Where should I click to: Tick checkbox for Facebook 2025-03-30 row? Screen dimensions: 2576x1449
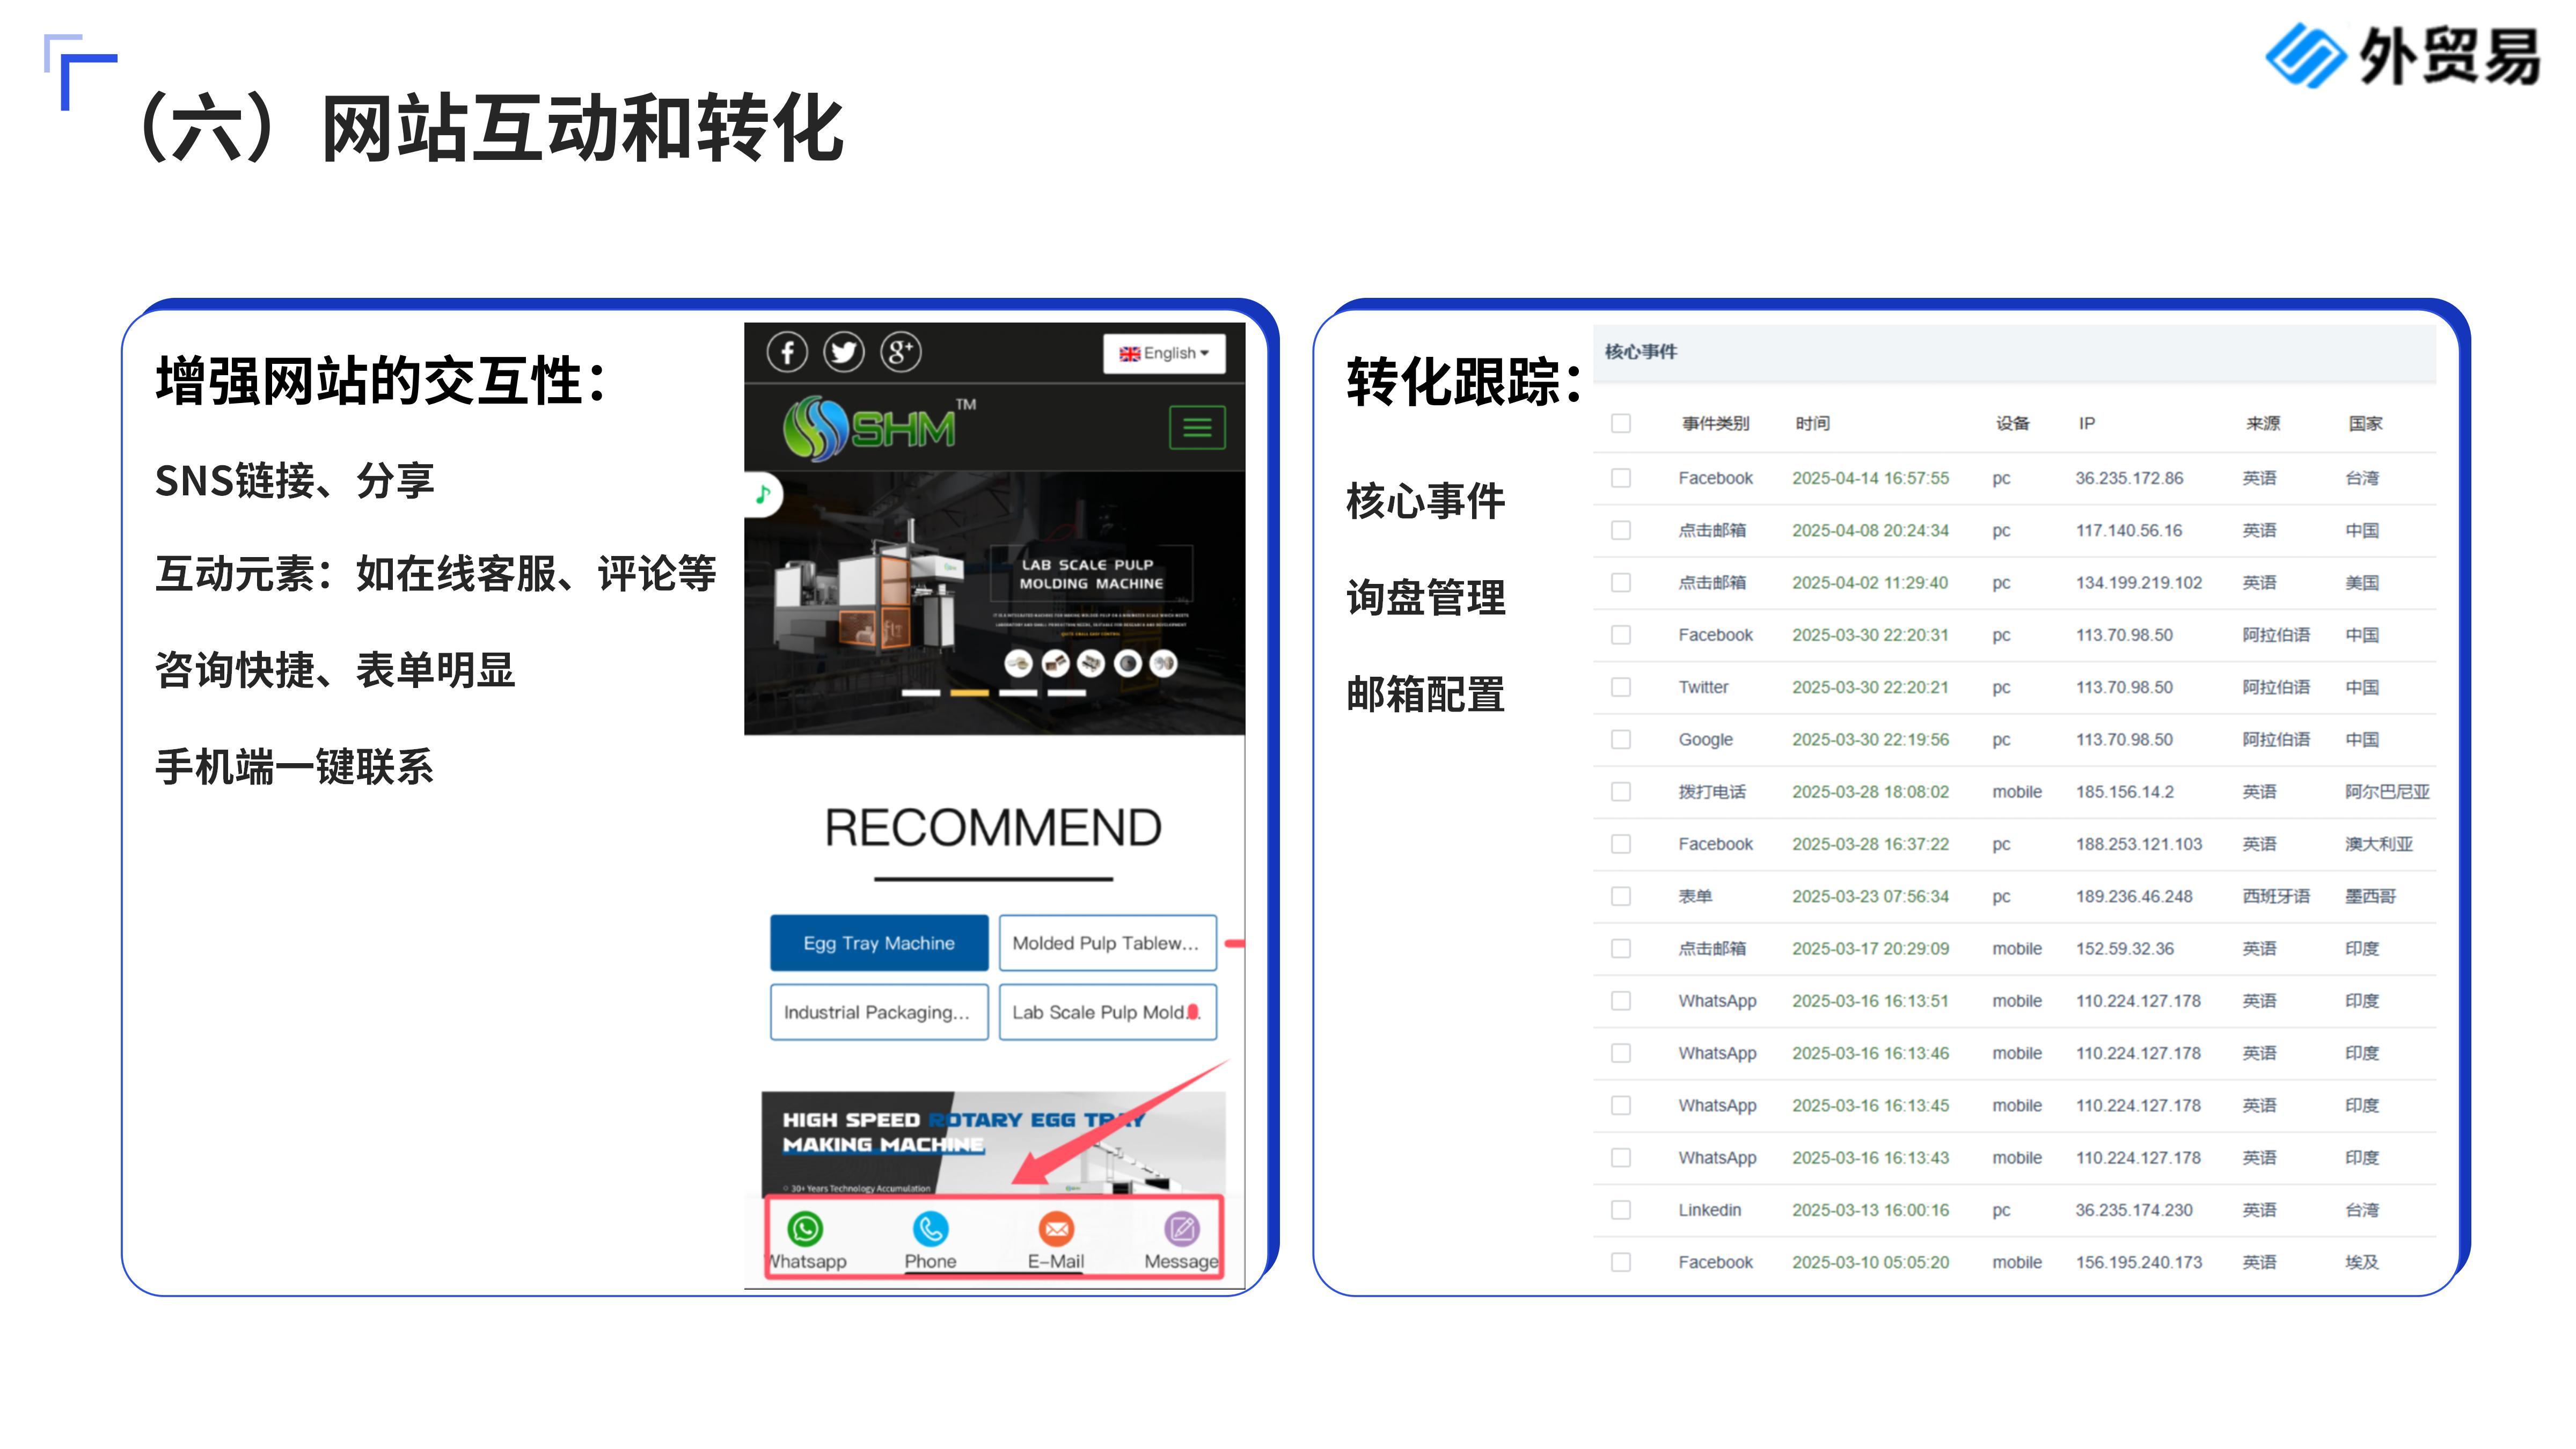(x=1621, y=635)
